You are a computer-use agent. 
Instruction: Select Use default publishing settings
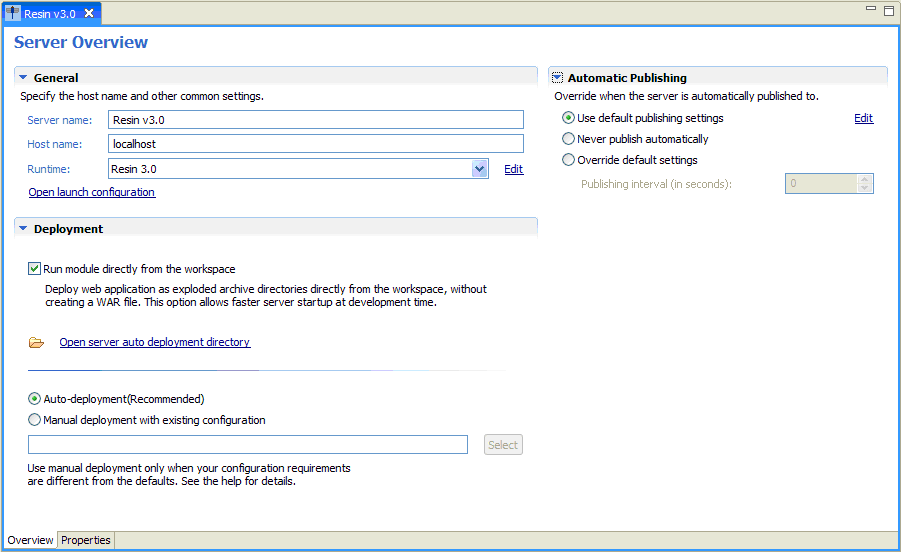coord(568,118)
